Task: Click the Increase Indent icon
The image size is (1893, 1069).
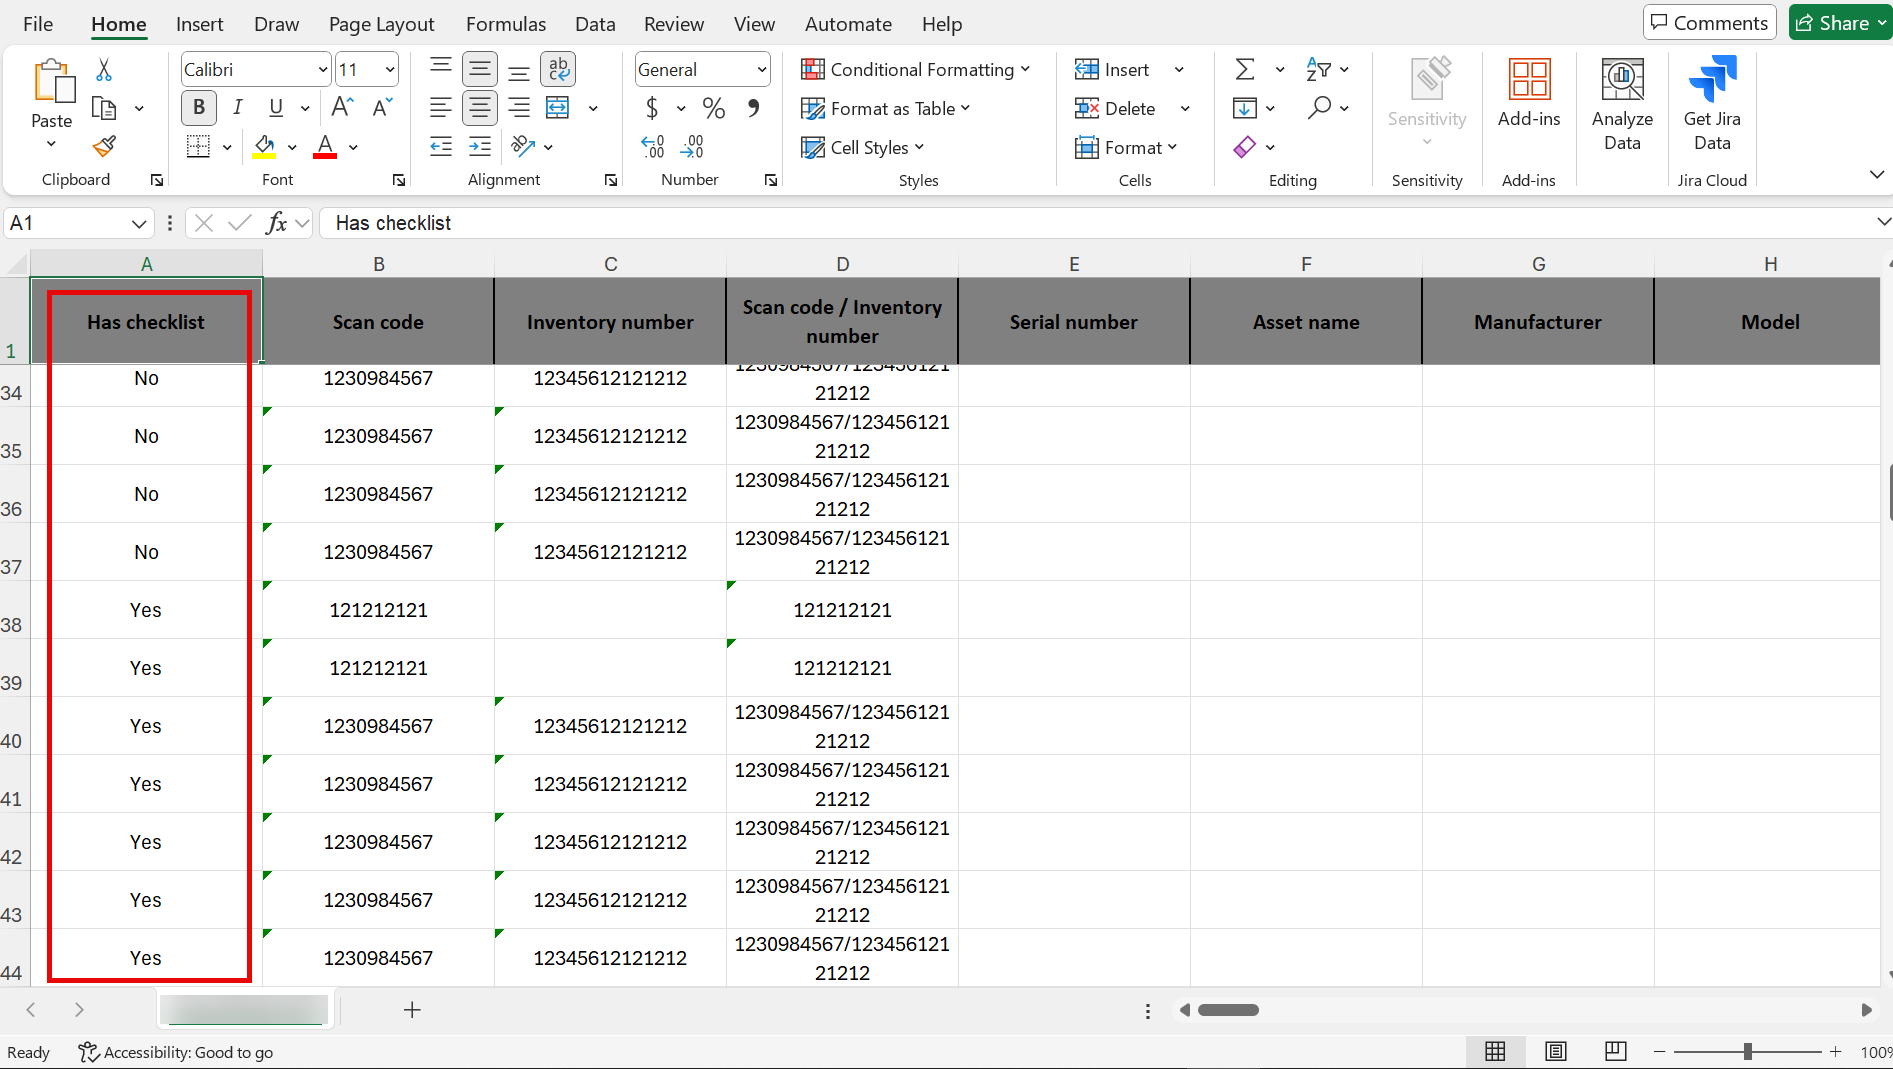Action: [480, 147]
